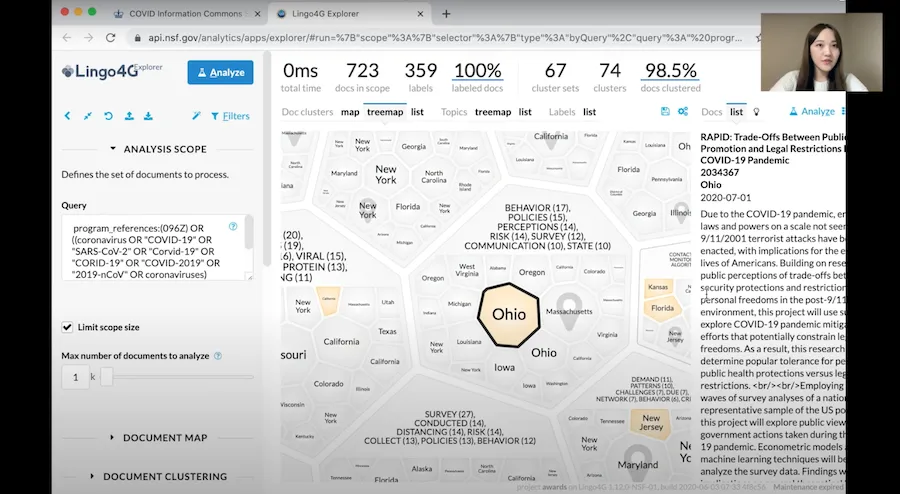This screenshot has height=494, width=900.
Task: Click the BEHAVIOR (17), POLICIES (15) cluster label
Action: point(537,227)
